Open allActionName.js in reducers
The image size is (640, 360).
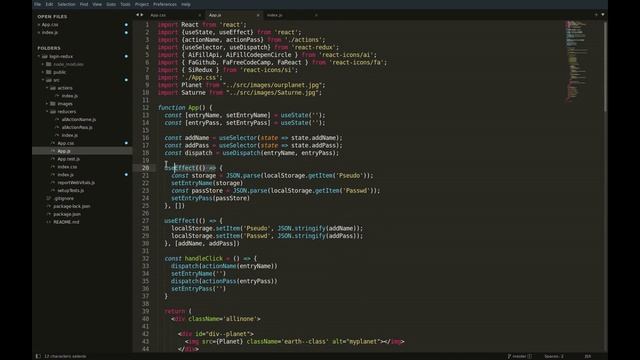(79, 120)
